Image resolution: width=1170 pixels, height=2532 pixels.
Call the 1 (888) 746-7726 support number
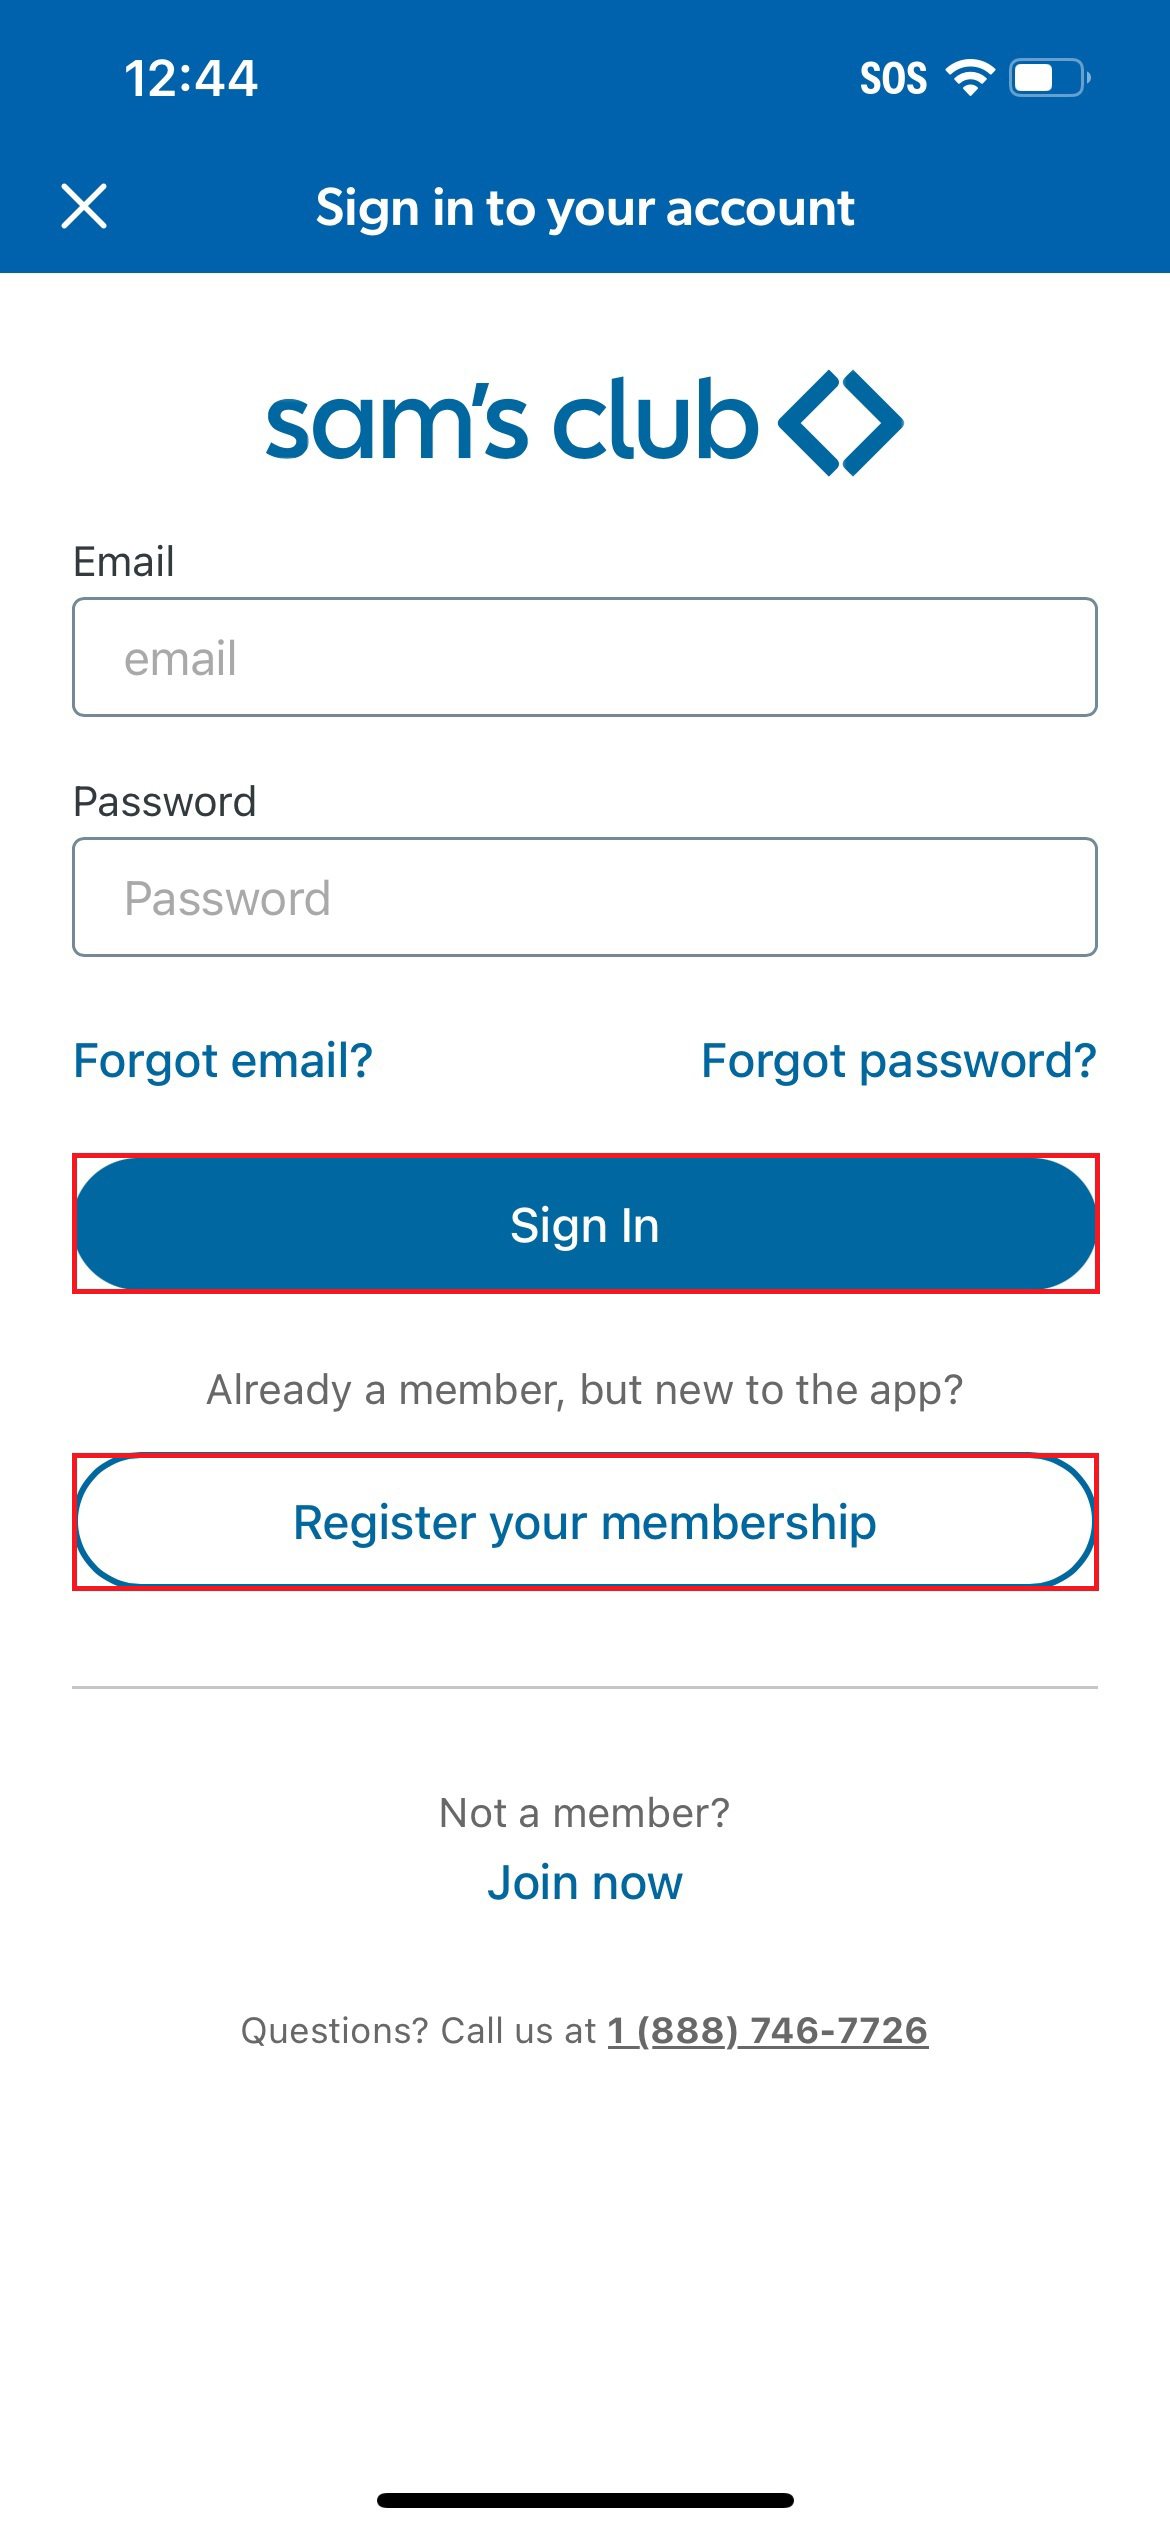click(x=768, y=2030)
